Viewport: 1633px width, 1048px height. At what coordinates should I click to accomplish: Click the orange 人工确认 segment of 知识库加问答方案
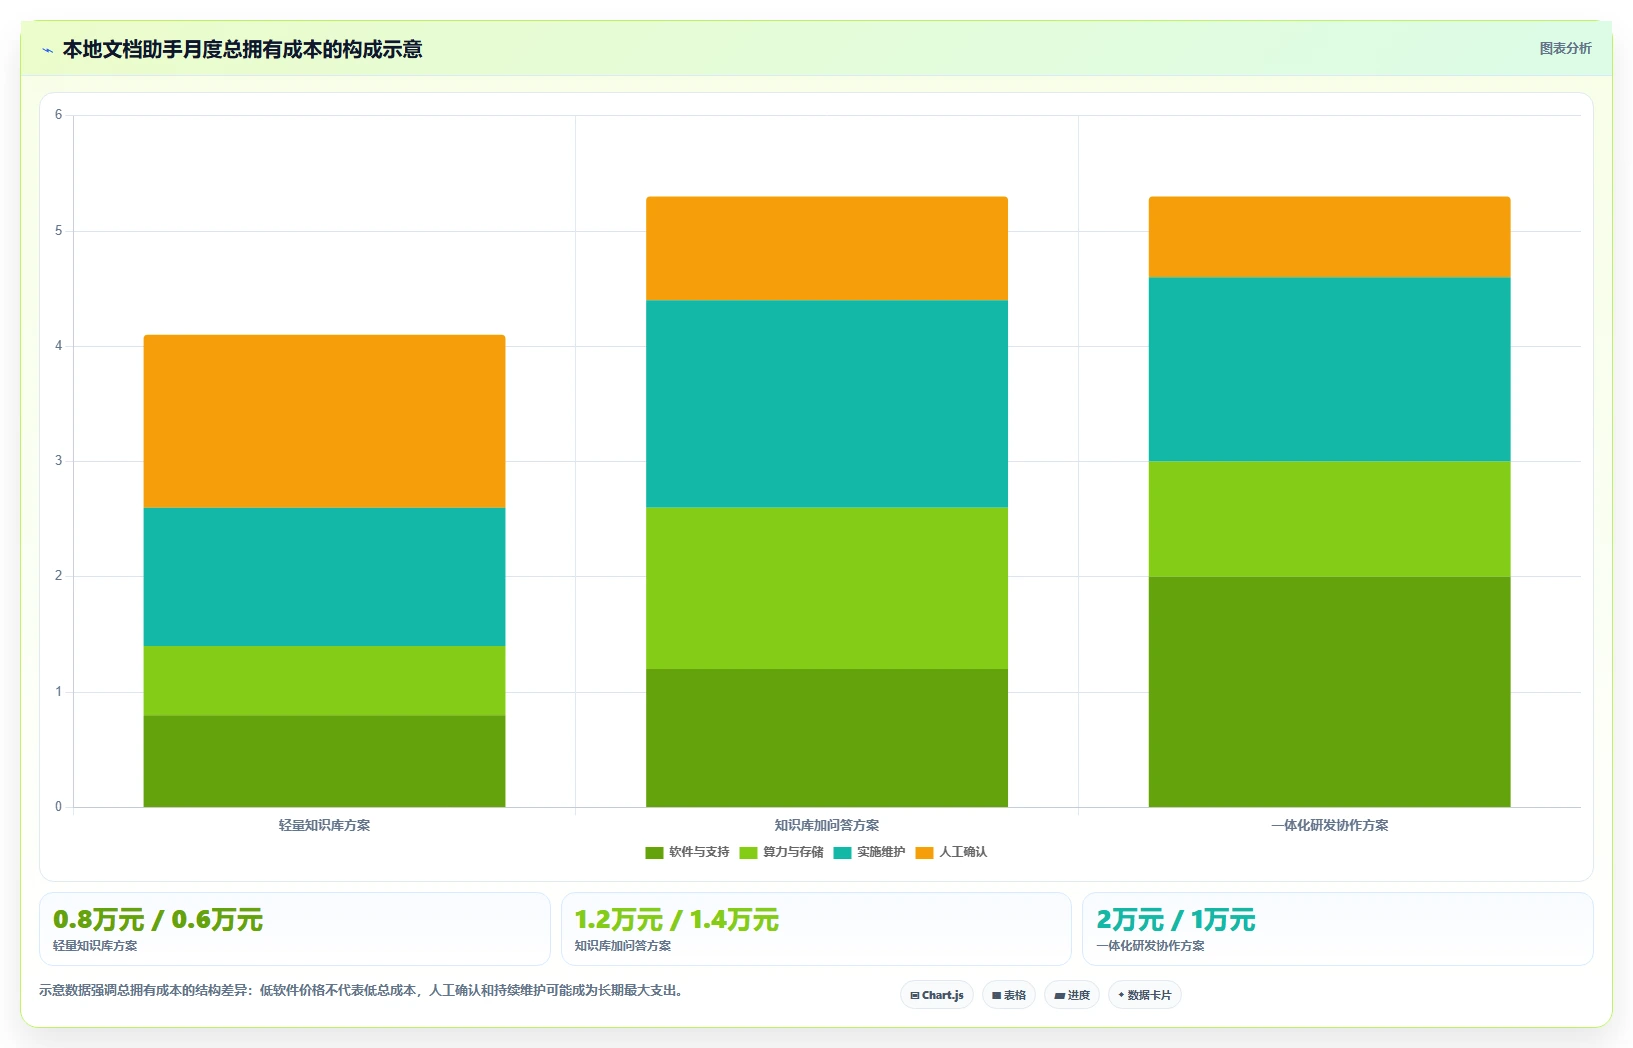coord(827,248)
